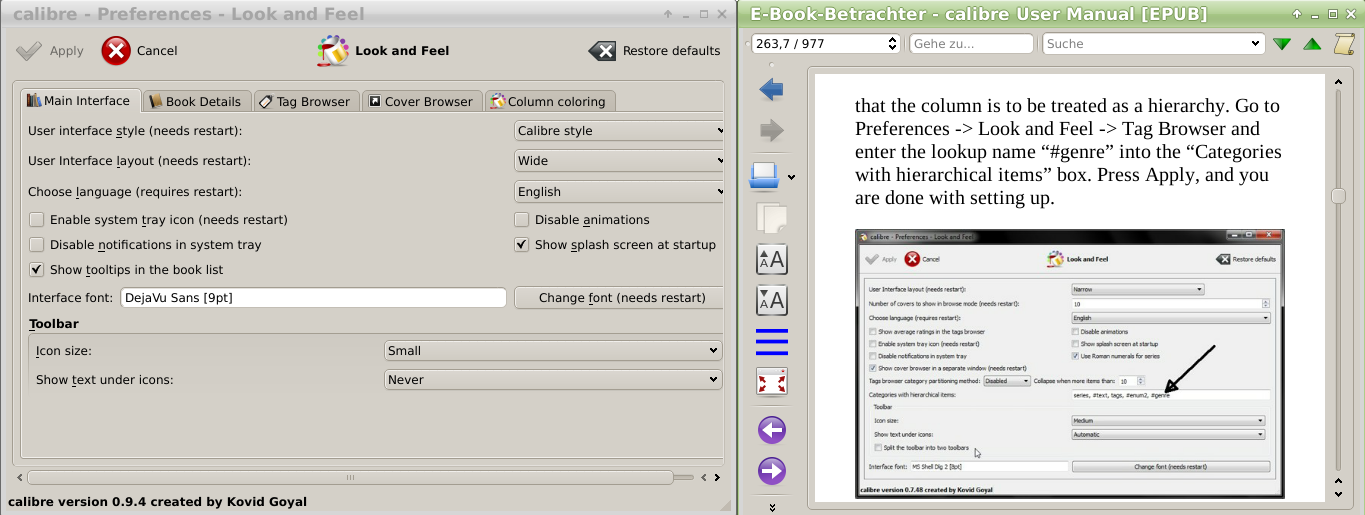Expand more viewer toolbar items chevron
This screenshot has width=1365, height=515.
(772, 507)
